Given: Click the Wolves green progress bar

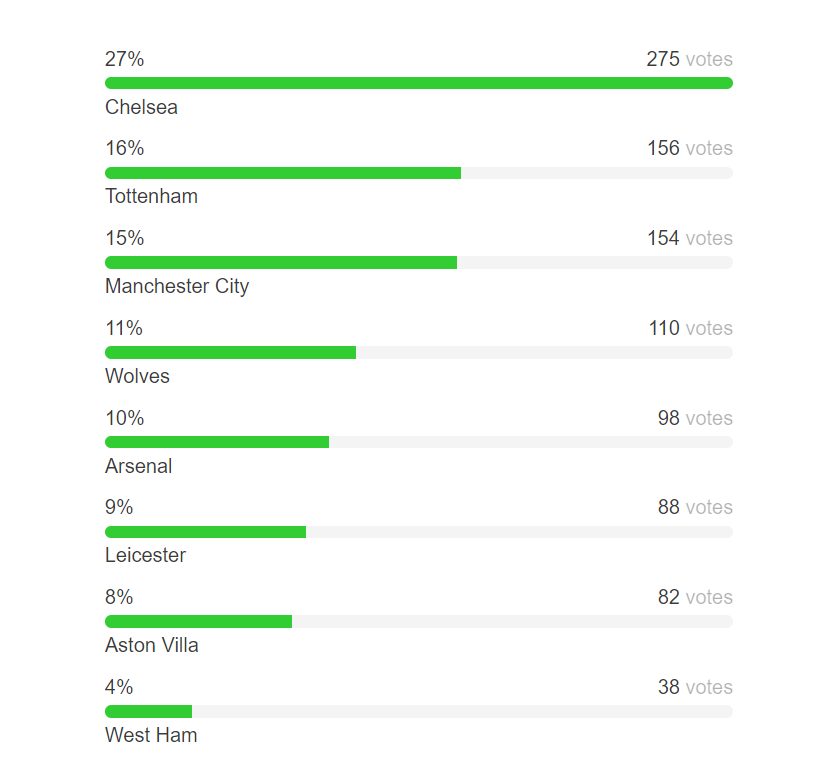Looking at the screenshot, I should point(230,353).
